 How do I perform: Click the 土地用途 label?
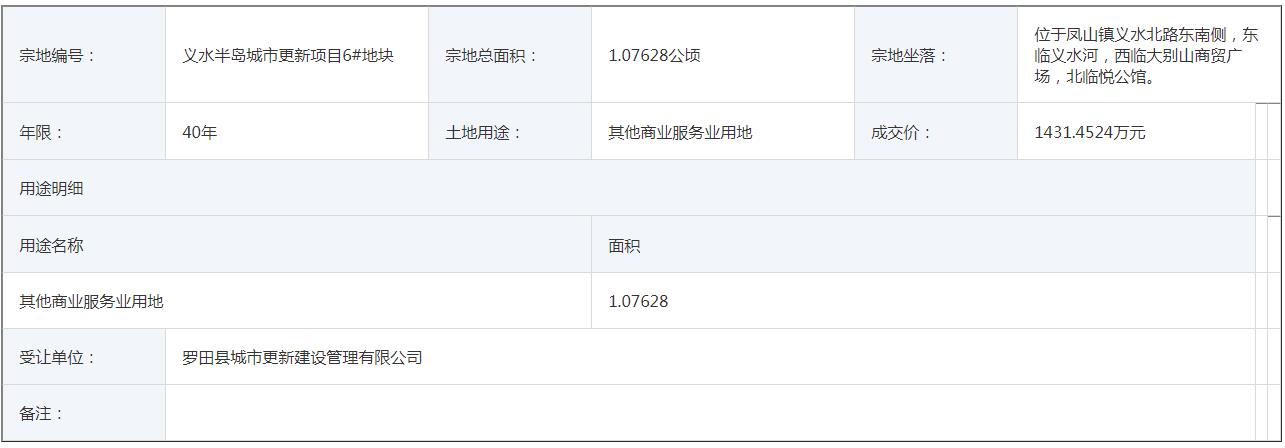(x=483, y=132)
